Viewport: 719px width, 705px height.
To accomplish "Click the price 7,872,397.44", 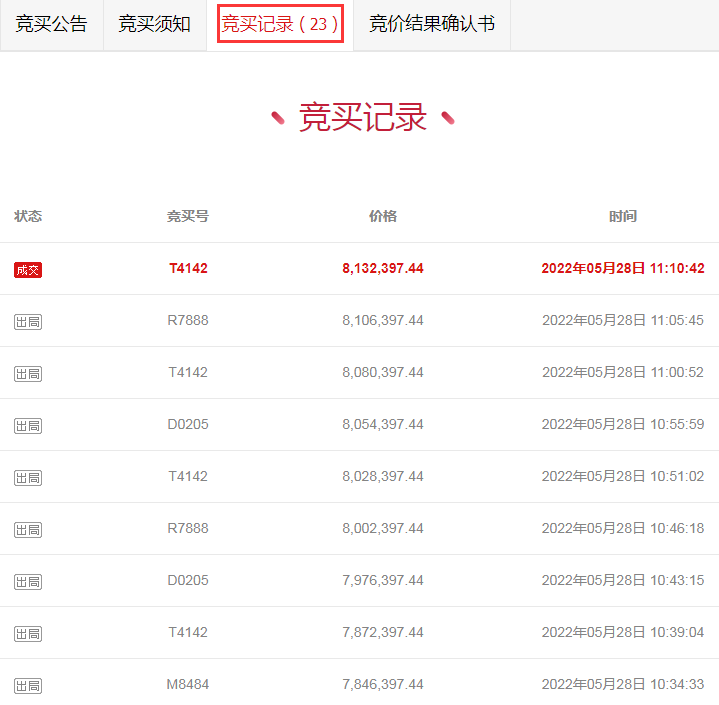I will click(x=383, y=632).
